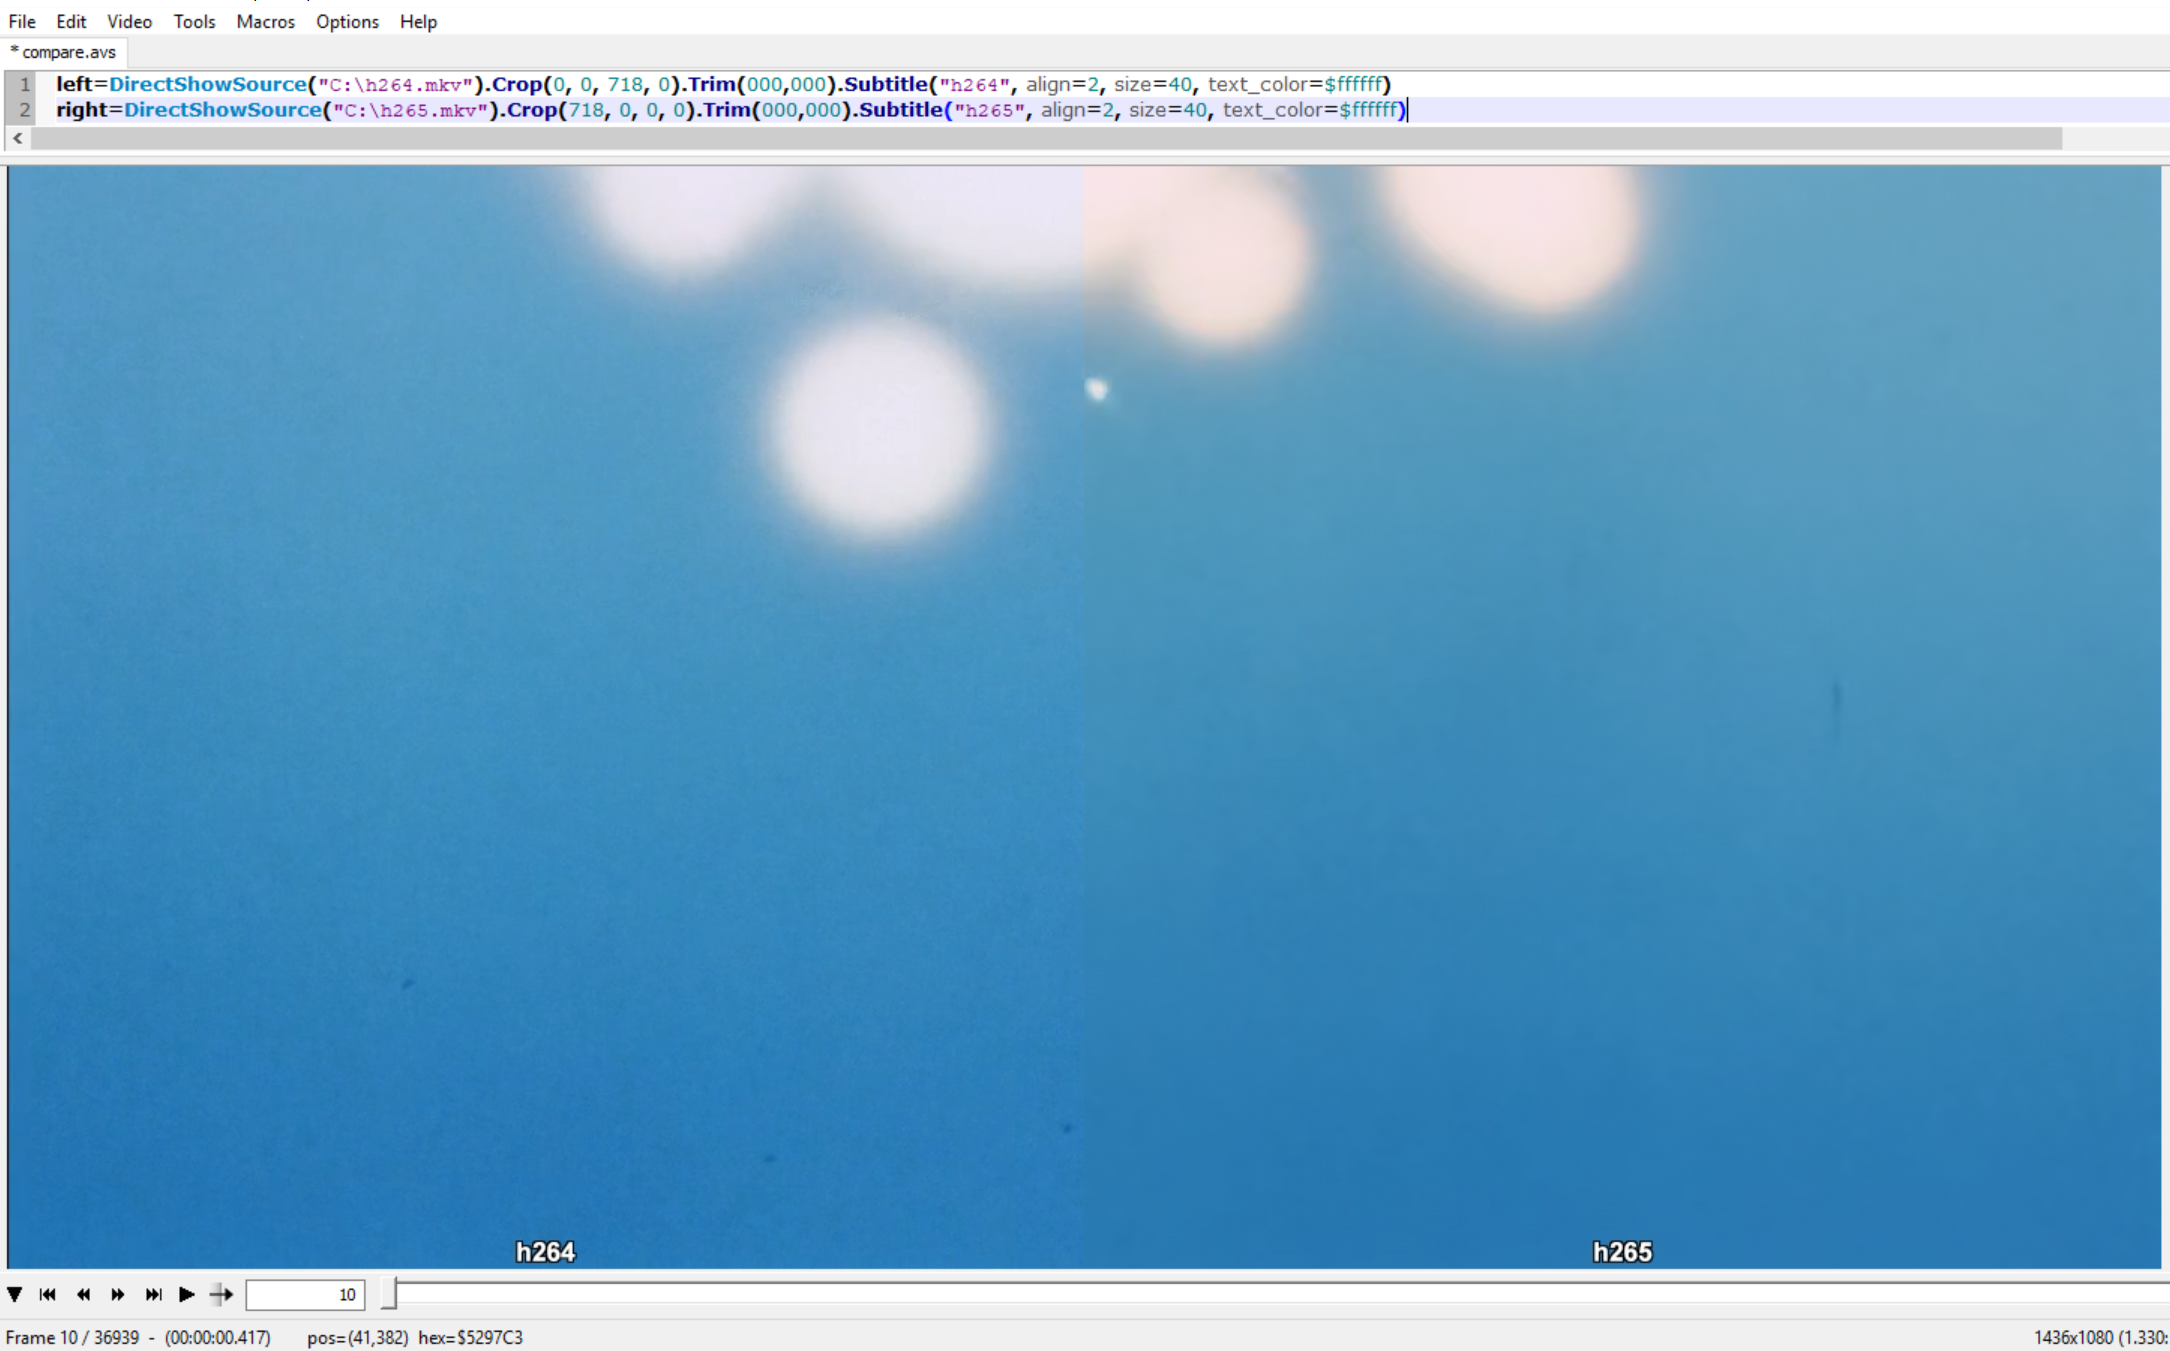Toggle the video preview triangle button
This screenshot has height=1351, width=2170.
(15, 1294)
